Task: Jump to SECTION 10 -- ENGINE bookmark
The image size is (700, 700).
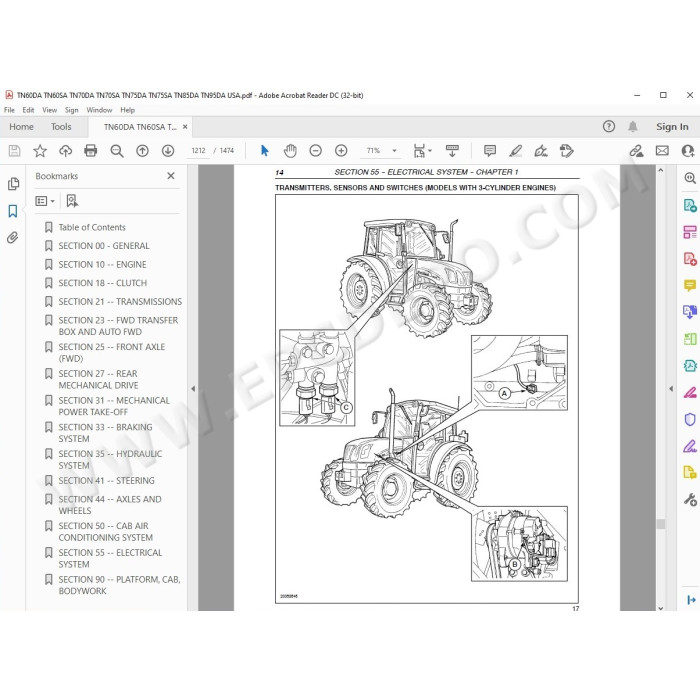Action: pyautogui.click(x=102, y=265)
